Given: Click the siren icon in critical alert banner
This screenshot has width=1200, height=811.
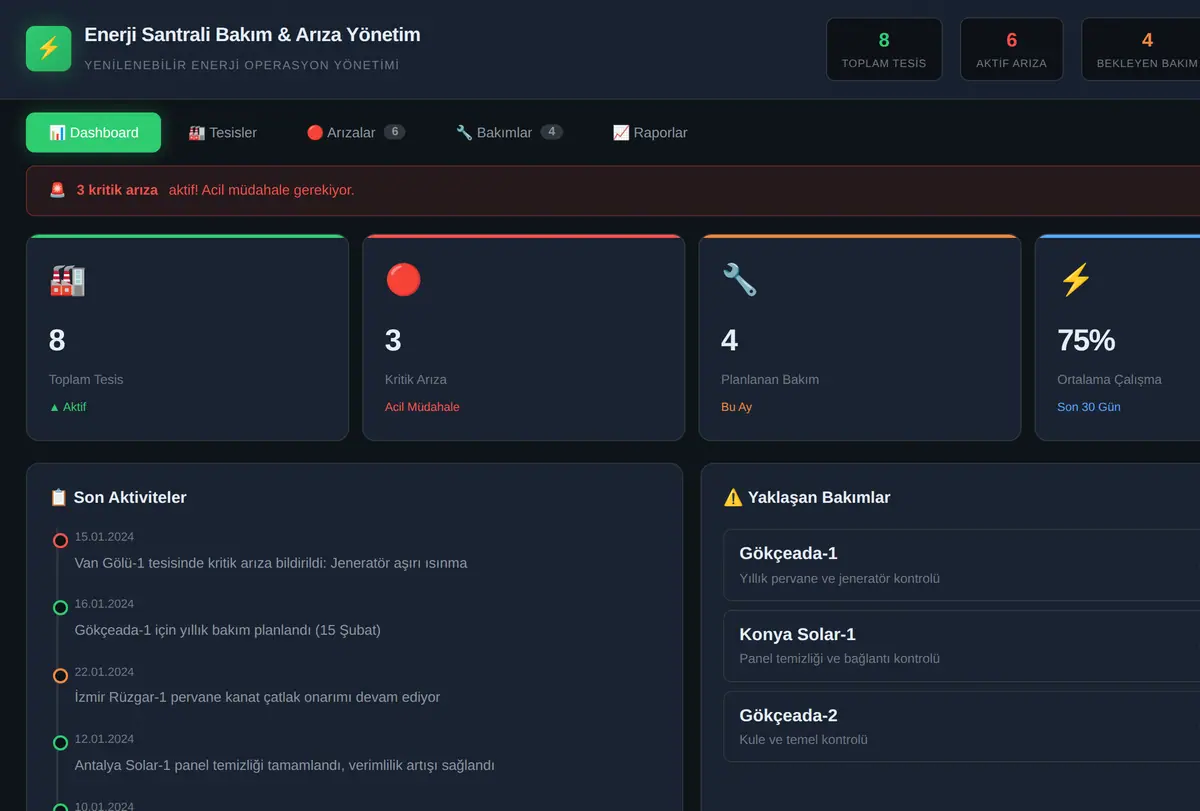Looking at the screenshot, I should tap(57, 190).
